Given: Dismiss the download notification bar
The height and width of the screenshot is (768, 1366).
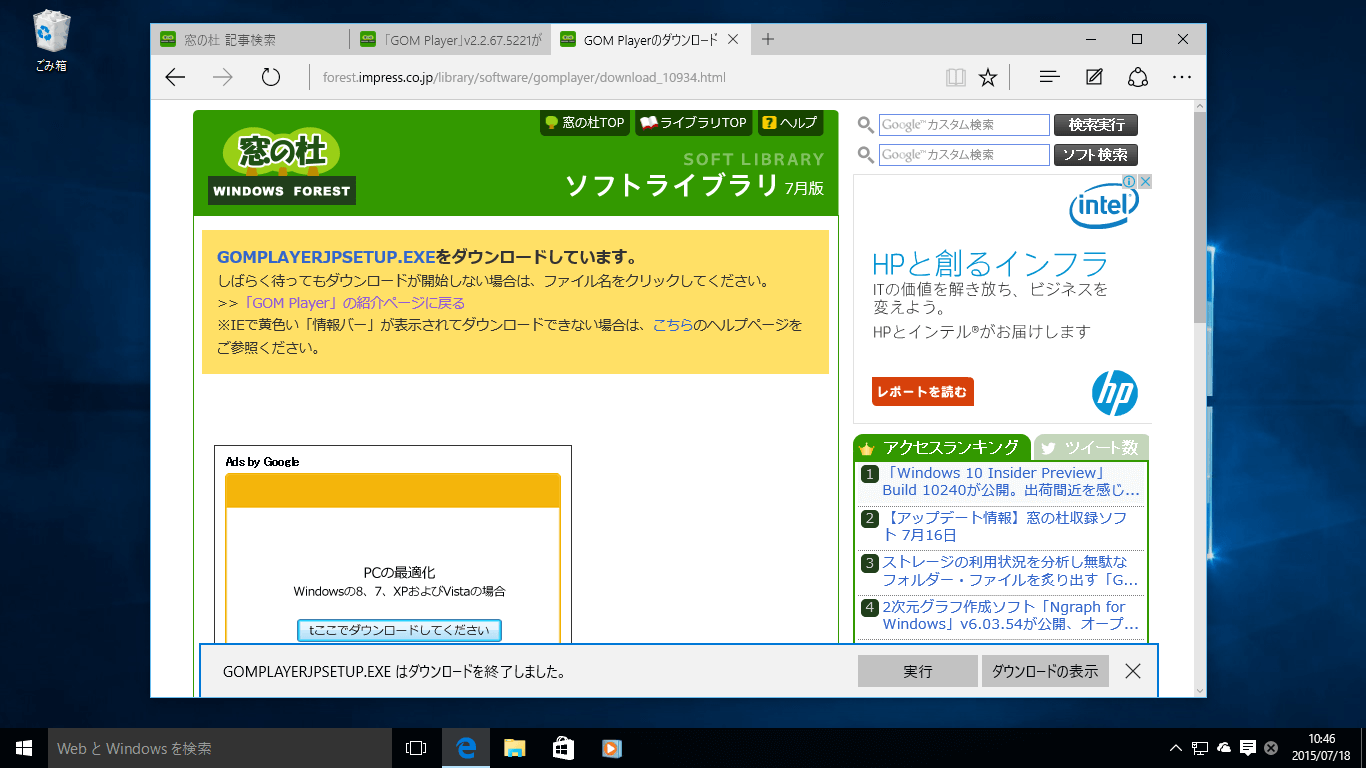Looking at the screenshot, I should 1133,671.
